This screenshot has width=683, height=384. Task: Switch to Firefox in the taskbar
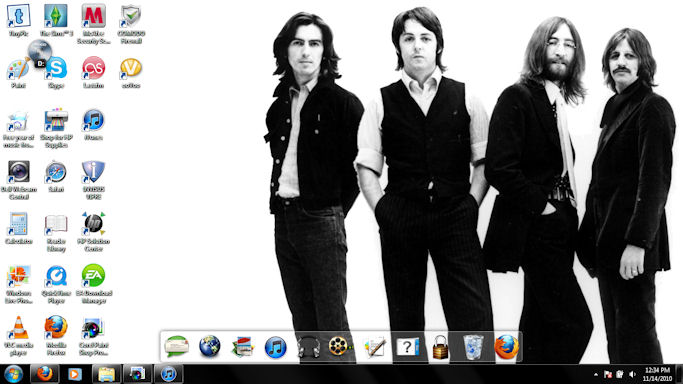(44, 374)
